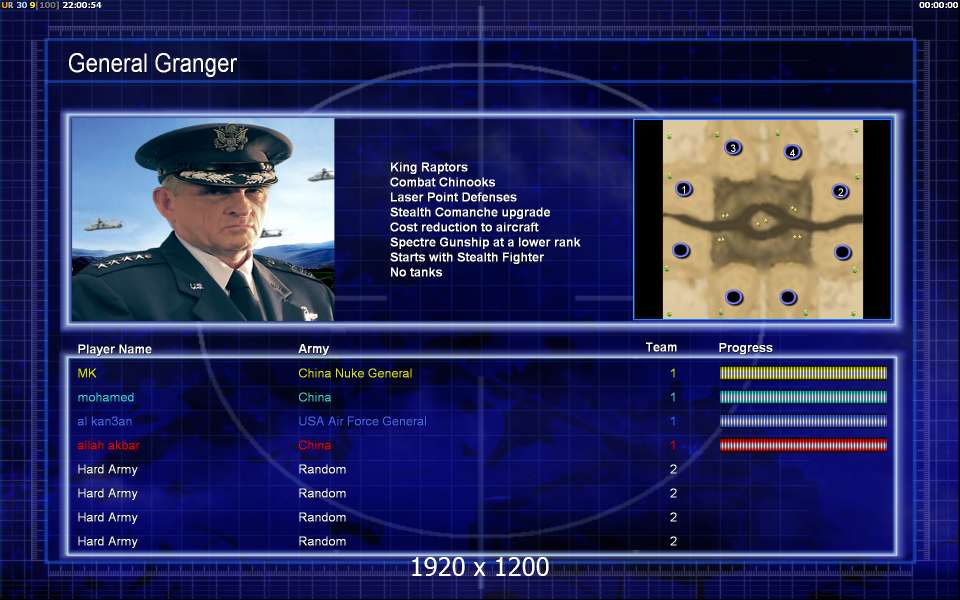Click team number in MK's row
The image size is (960, 600).
(x=673, y=373)
